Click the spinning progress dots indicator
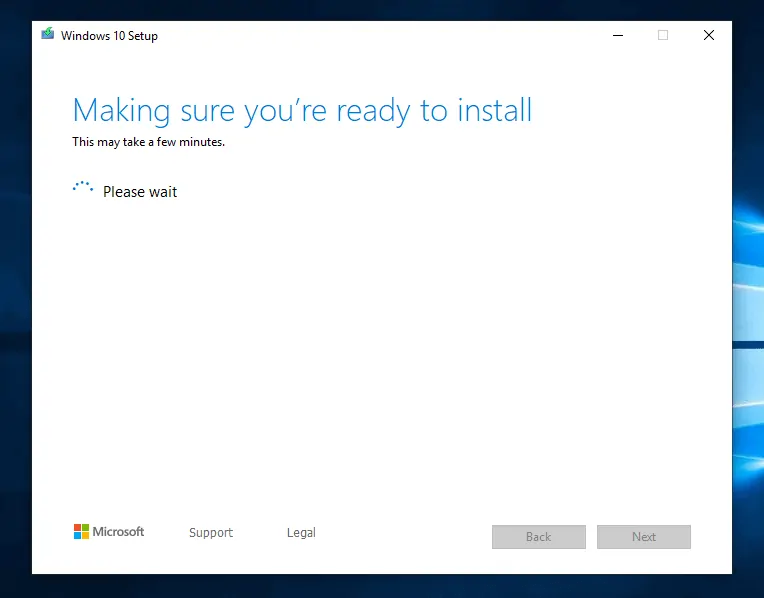The height and width of the screenshot is (598, 764). click(x=83, y=187)
